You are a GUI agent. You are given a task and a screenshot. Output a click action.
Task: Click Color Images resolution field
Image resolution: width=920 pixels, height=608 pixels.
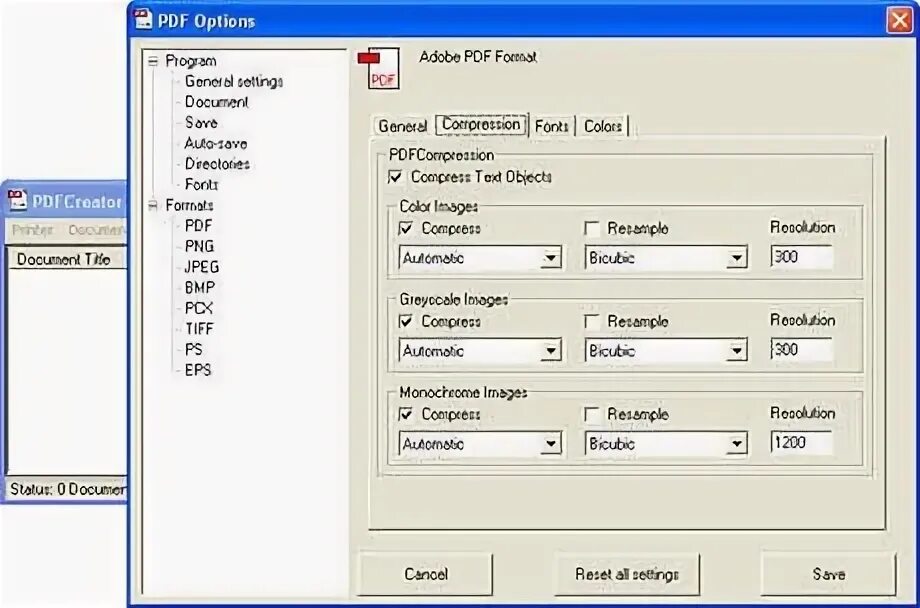pos(801,257)
